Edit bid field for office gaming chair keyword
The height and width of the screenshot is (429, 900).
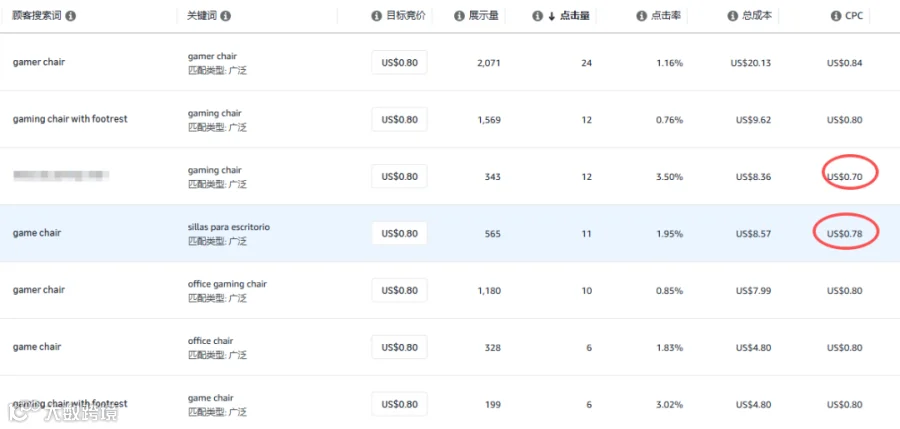click(399, 290)
